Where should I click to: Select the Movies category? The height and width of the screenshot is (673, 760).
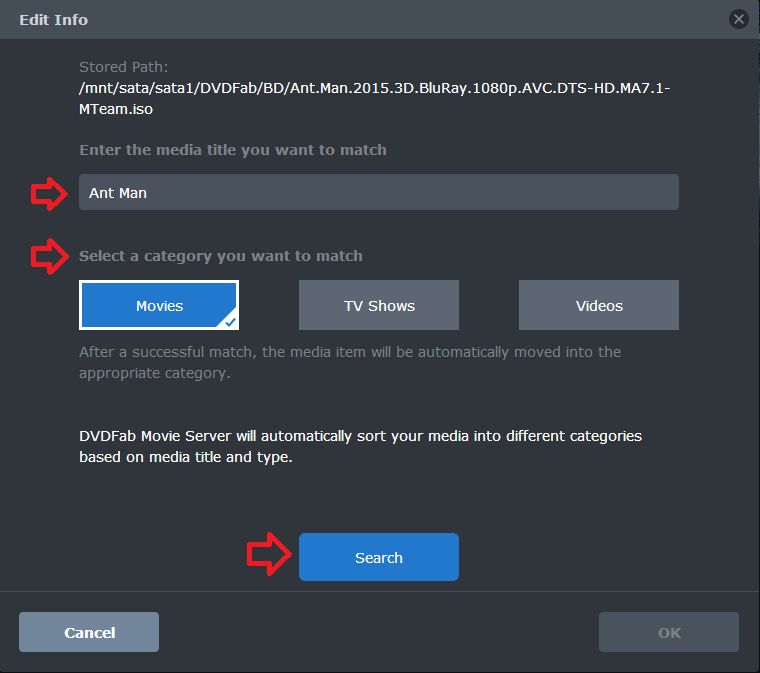[x=159, y=305]
